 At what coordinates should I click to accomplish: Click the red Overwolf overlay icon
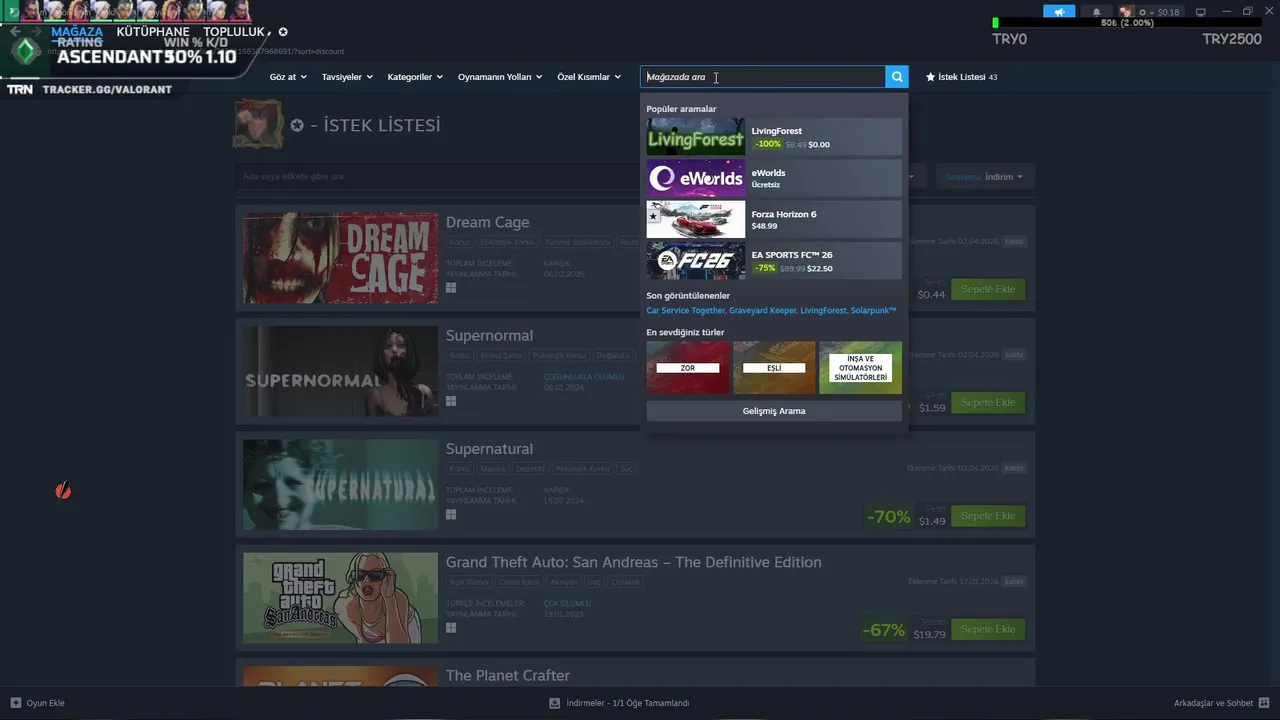63,490
